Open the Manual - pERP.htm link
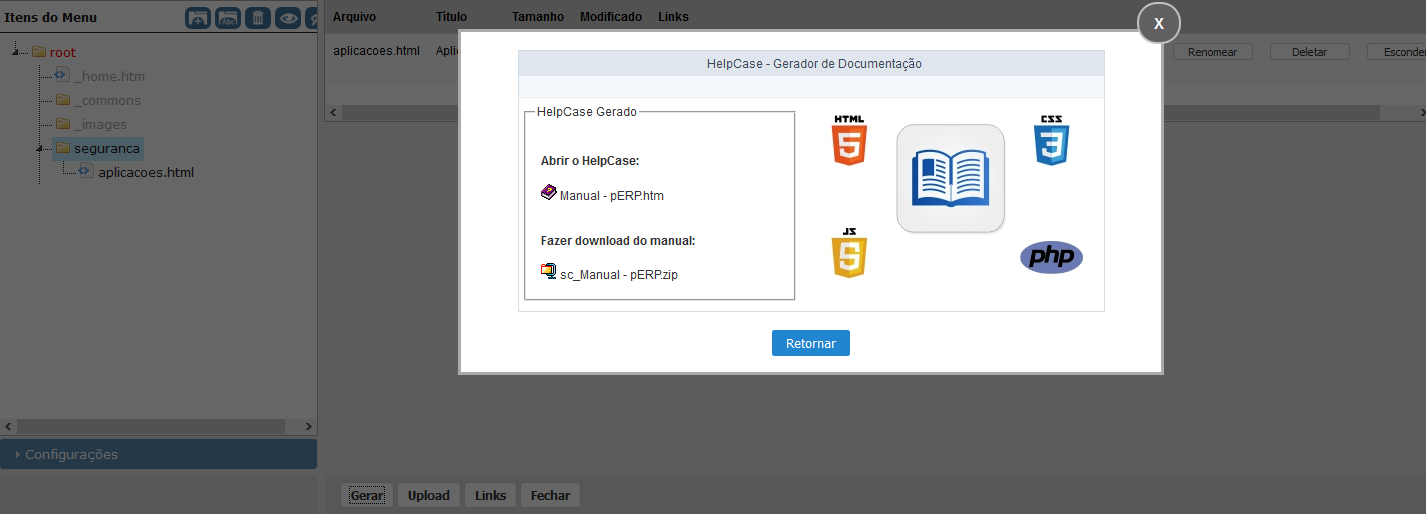Image resolution: width=1426 pixels, height=514 pixels. (611, 196)
